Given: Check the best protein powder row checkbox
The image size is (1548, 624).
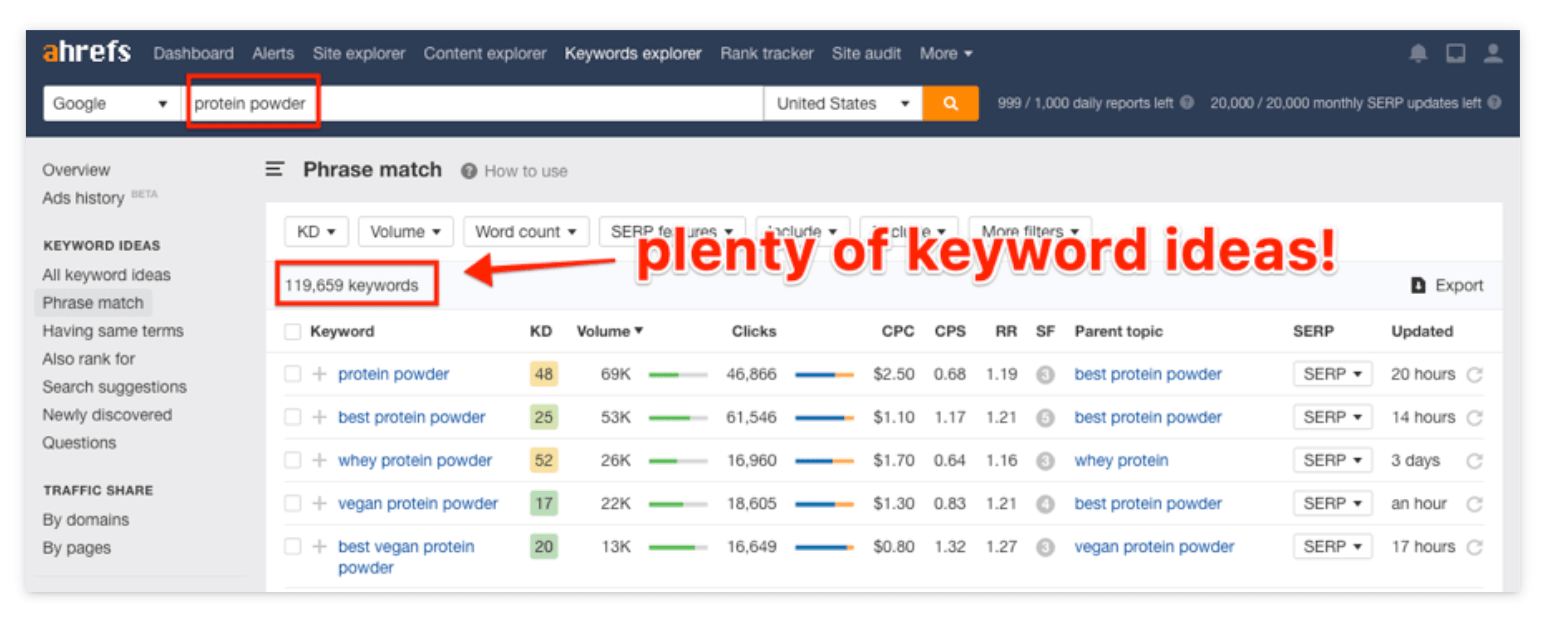Looking at the screenshot, I should 292,417.
